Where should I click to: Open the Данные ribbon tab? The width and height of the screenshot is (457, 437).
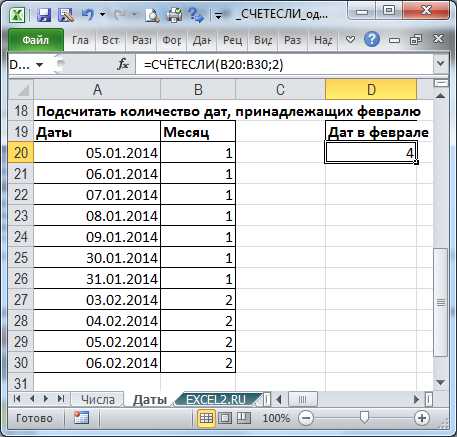[x=202, y=40]
